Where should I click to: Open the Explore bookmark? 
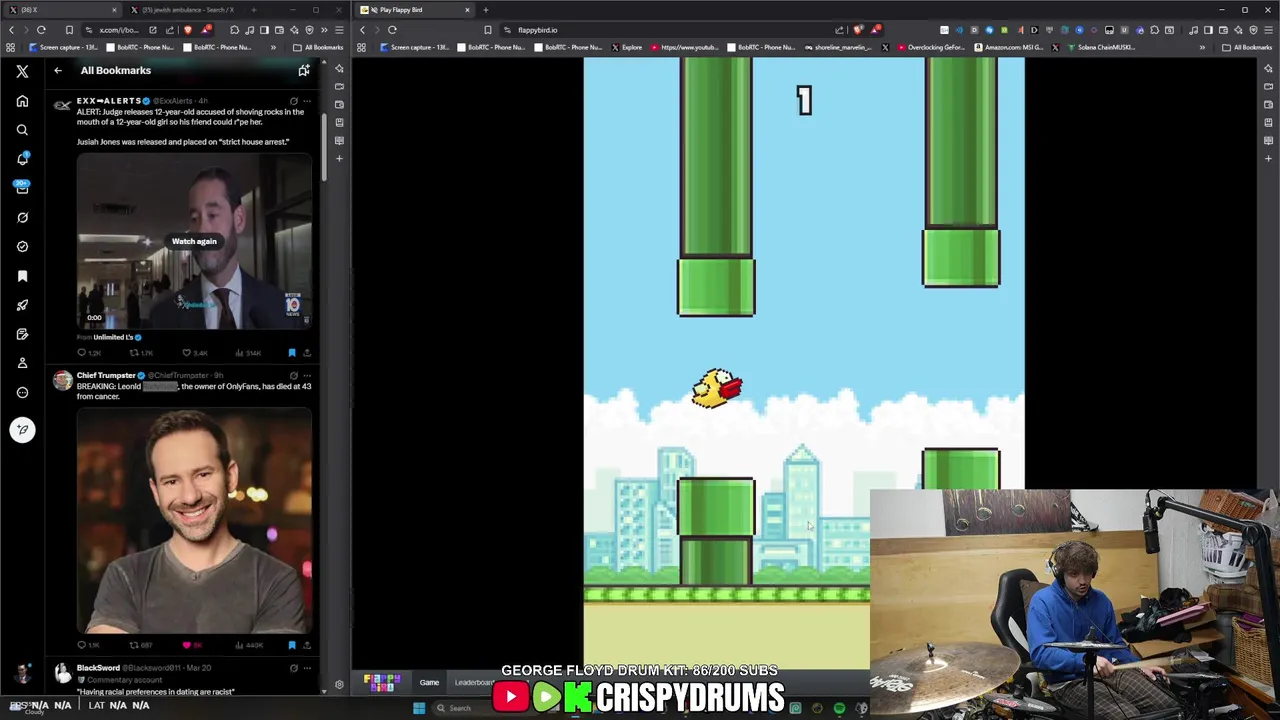626,47
